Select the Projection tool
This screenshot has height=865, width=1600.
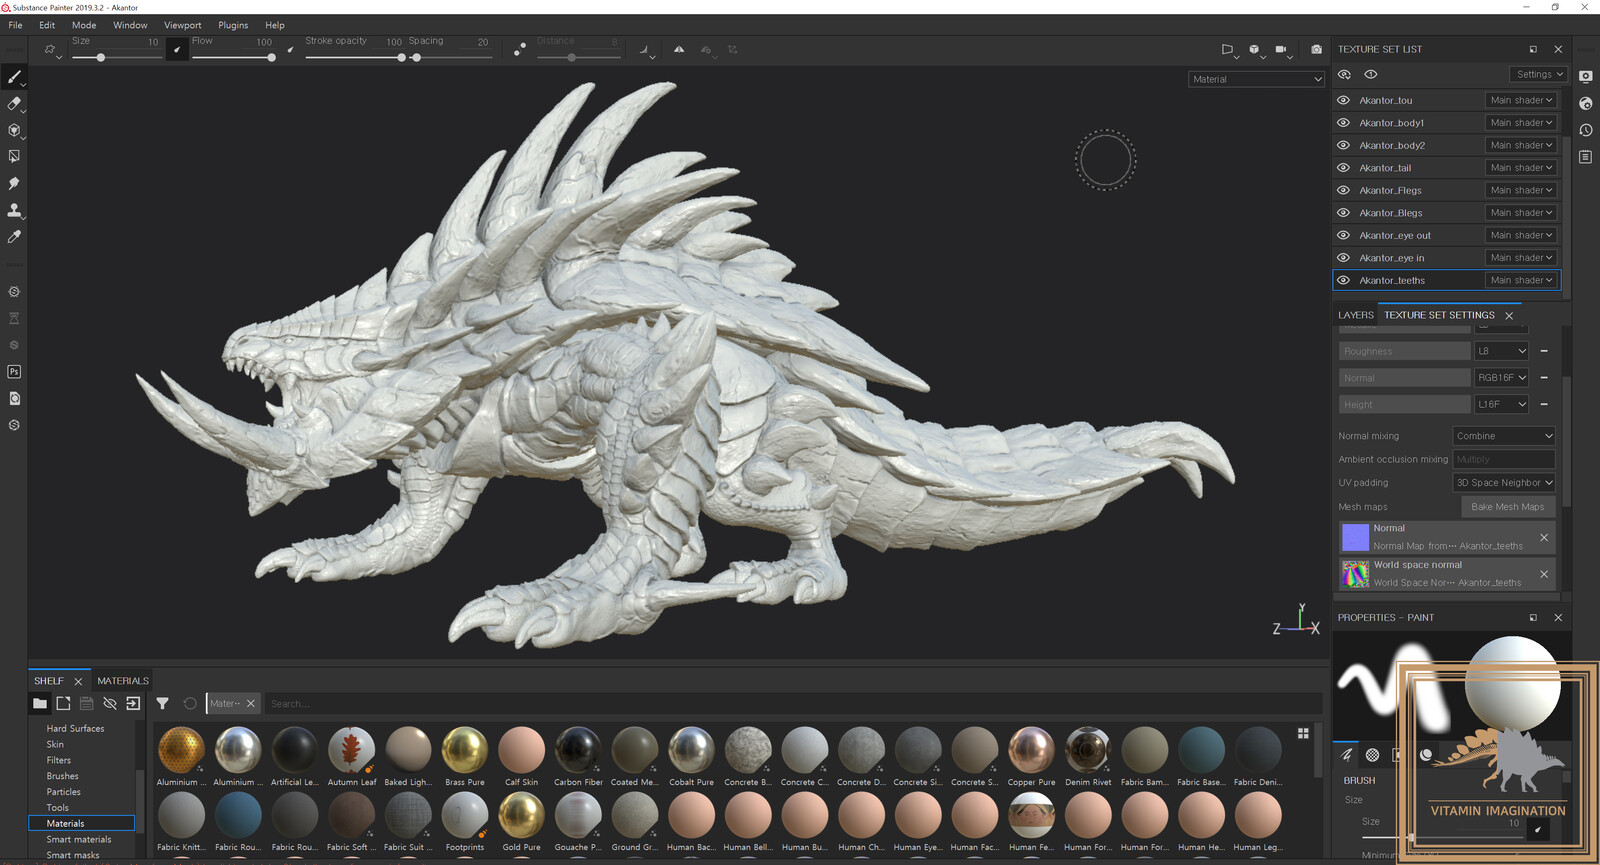pyautogui.click(x=14, y=130)
